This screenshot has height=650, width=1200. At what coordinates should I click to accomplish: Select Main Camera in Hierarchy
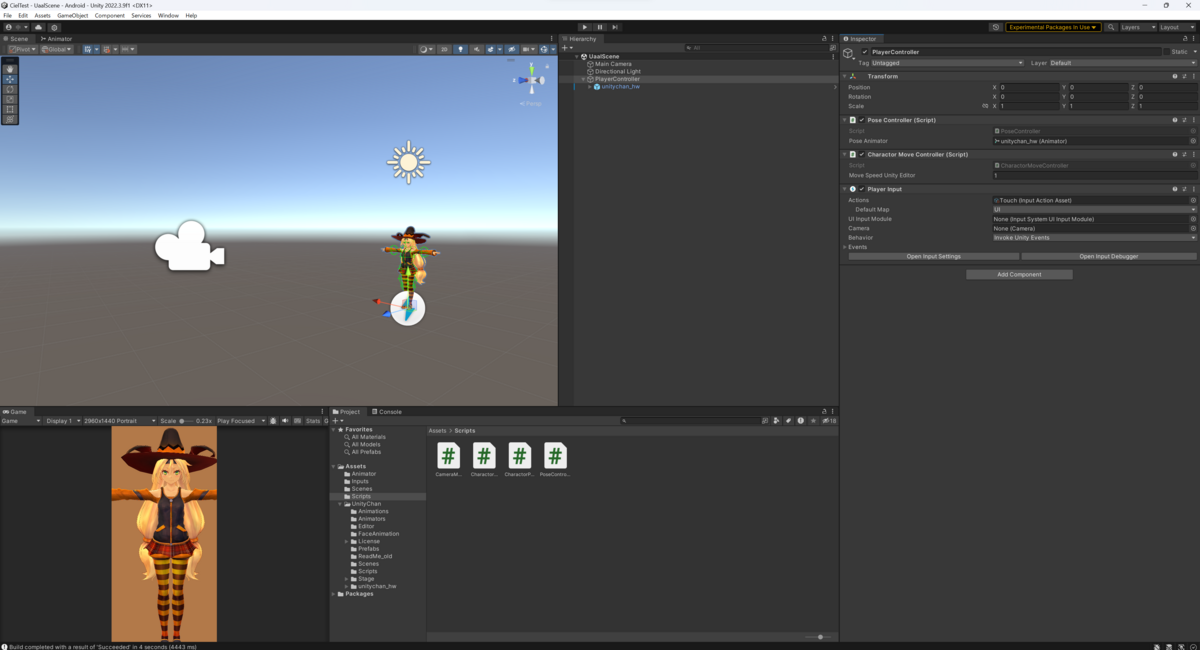(x=613, y=64)
